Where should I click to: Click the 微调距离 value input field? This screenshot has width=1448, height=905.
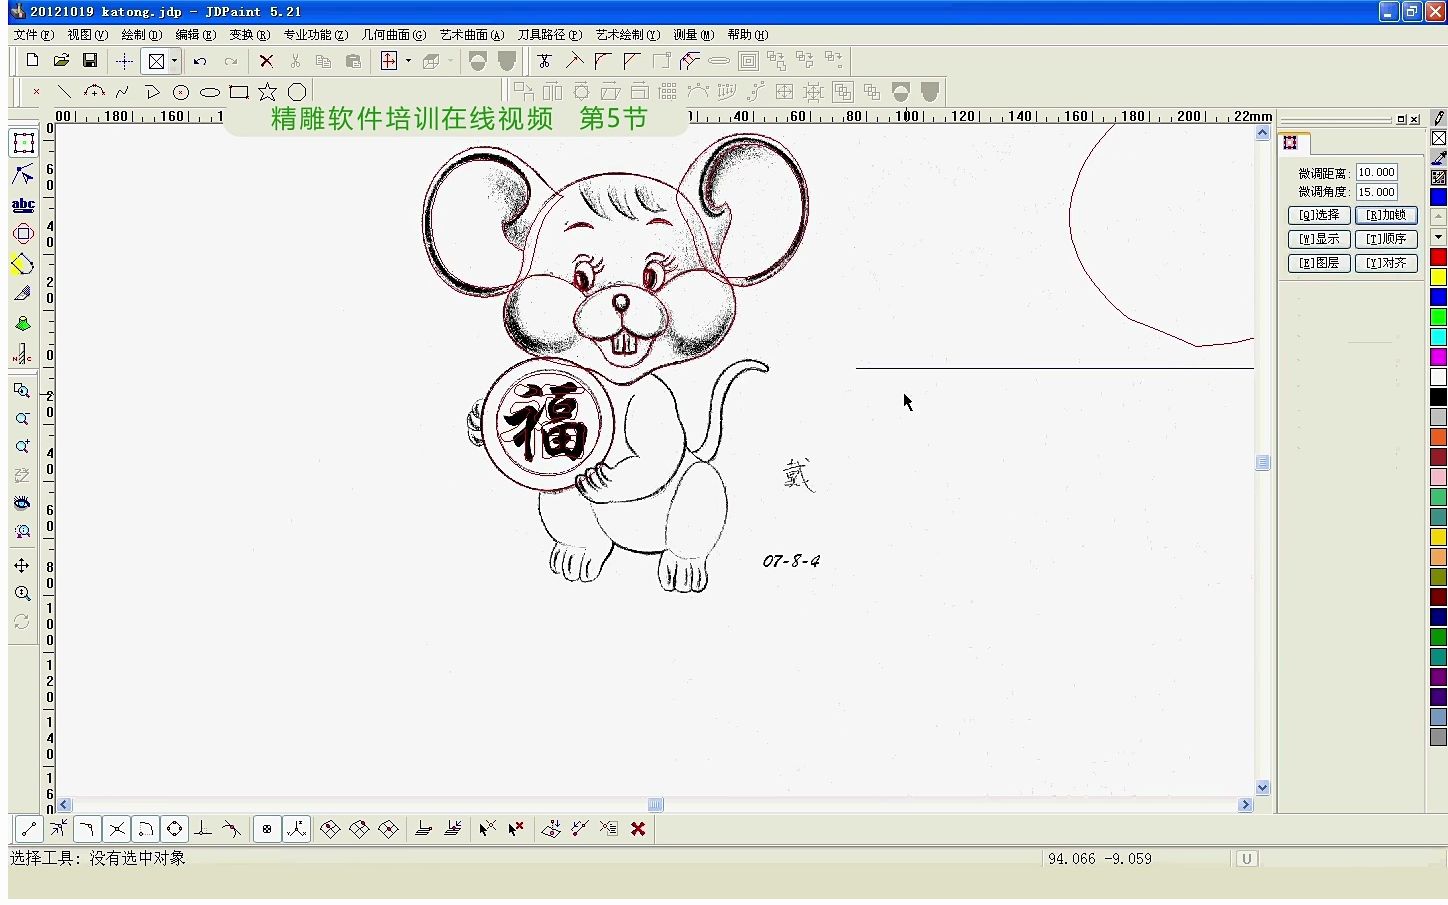click(x=1375, y=171)
